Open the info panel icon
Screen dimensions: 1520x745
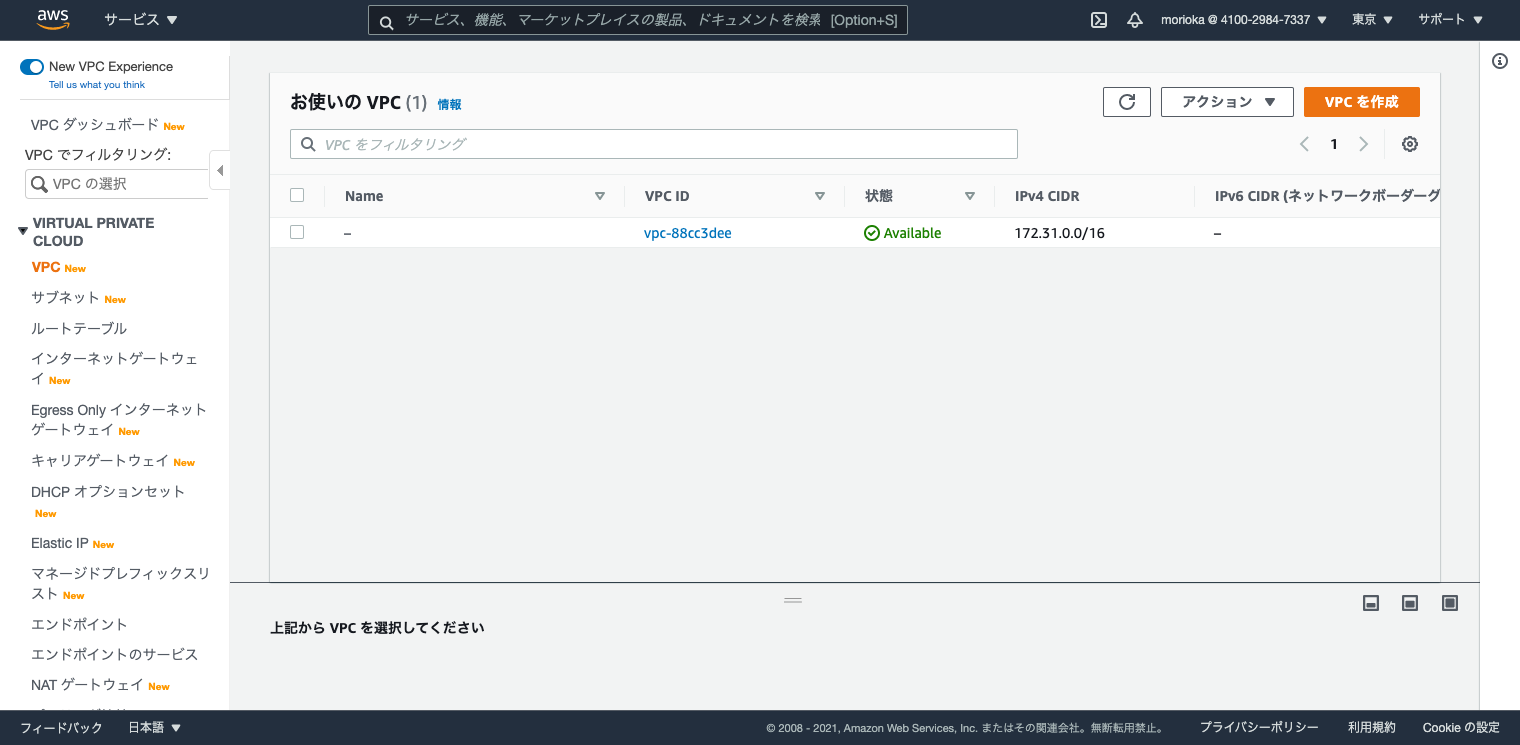(x=1500, y=61)
